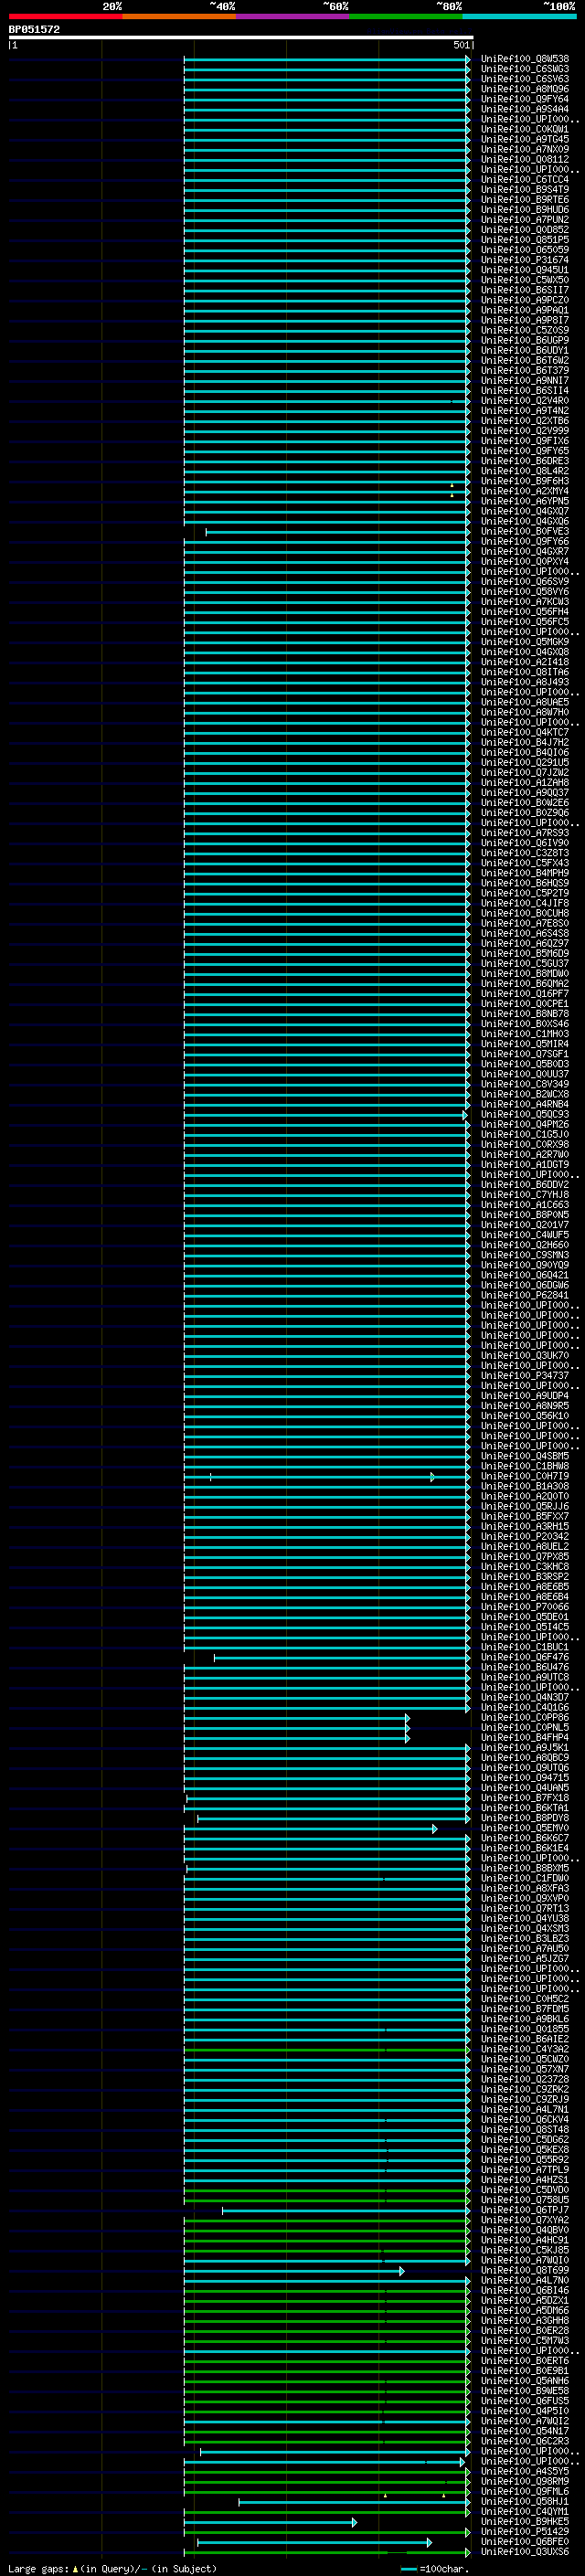
Task: Open hit UniRef100_C4QYM1
Action: pyautogui.click(x=524, y=2511)
